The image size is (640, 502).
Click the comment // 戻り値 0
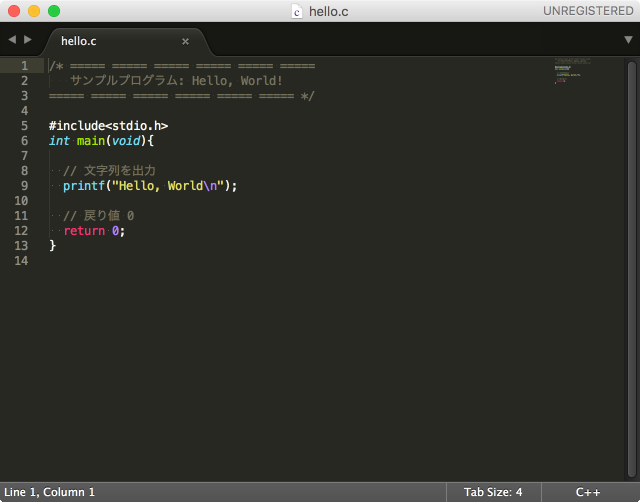pyautogui.click(x=99, y=215)
